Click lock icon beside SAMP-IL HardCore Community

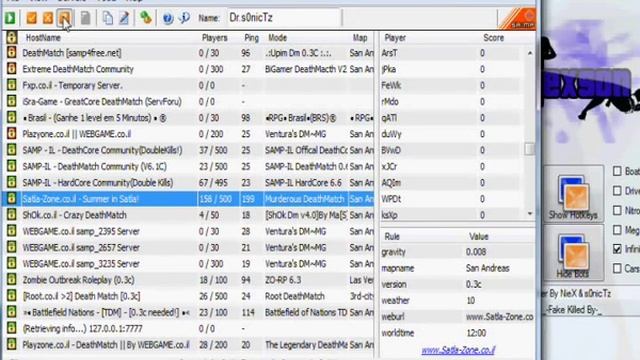[11, 182]
